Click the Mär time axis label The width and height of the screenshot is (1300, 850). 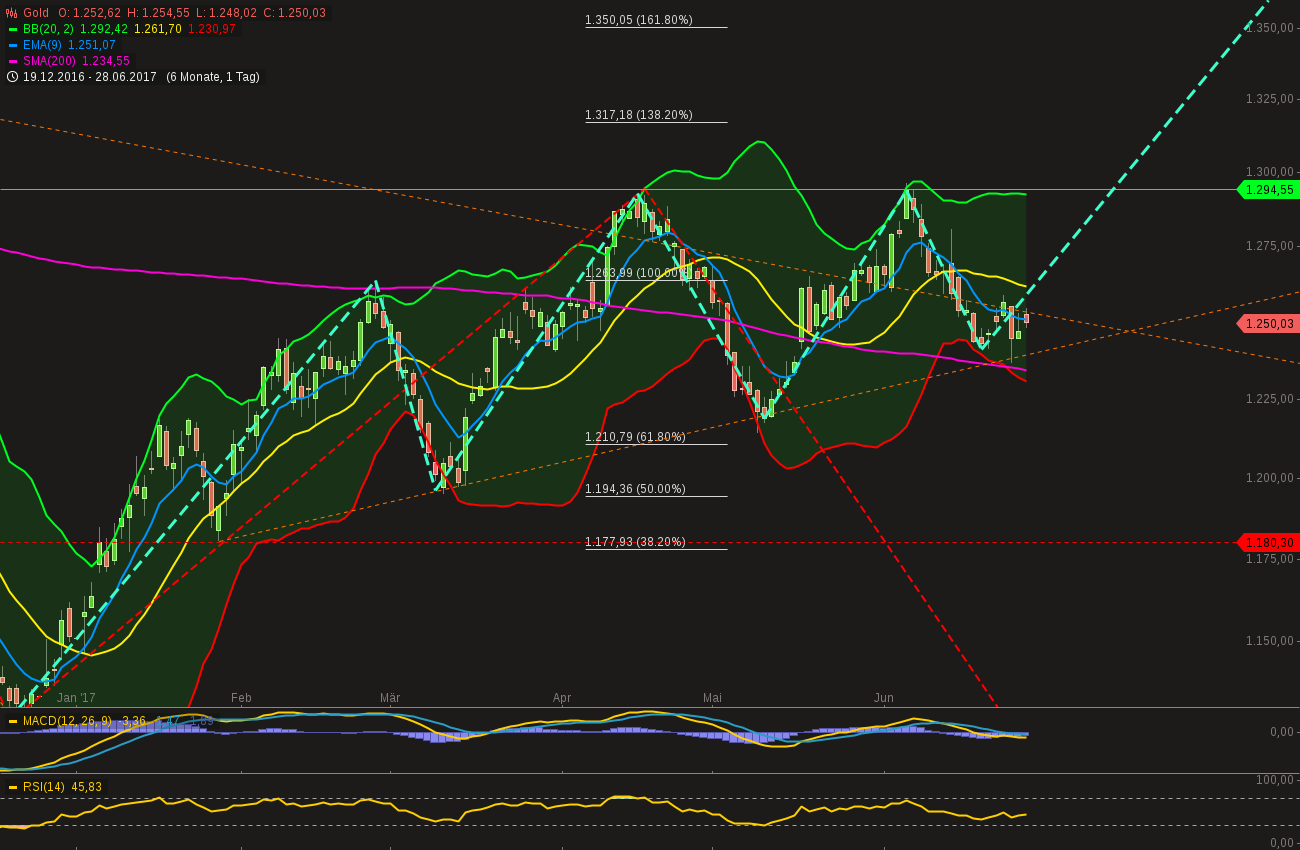[390, 697]
